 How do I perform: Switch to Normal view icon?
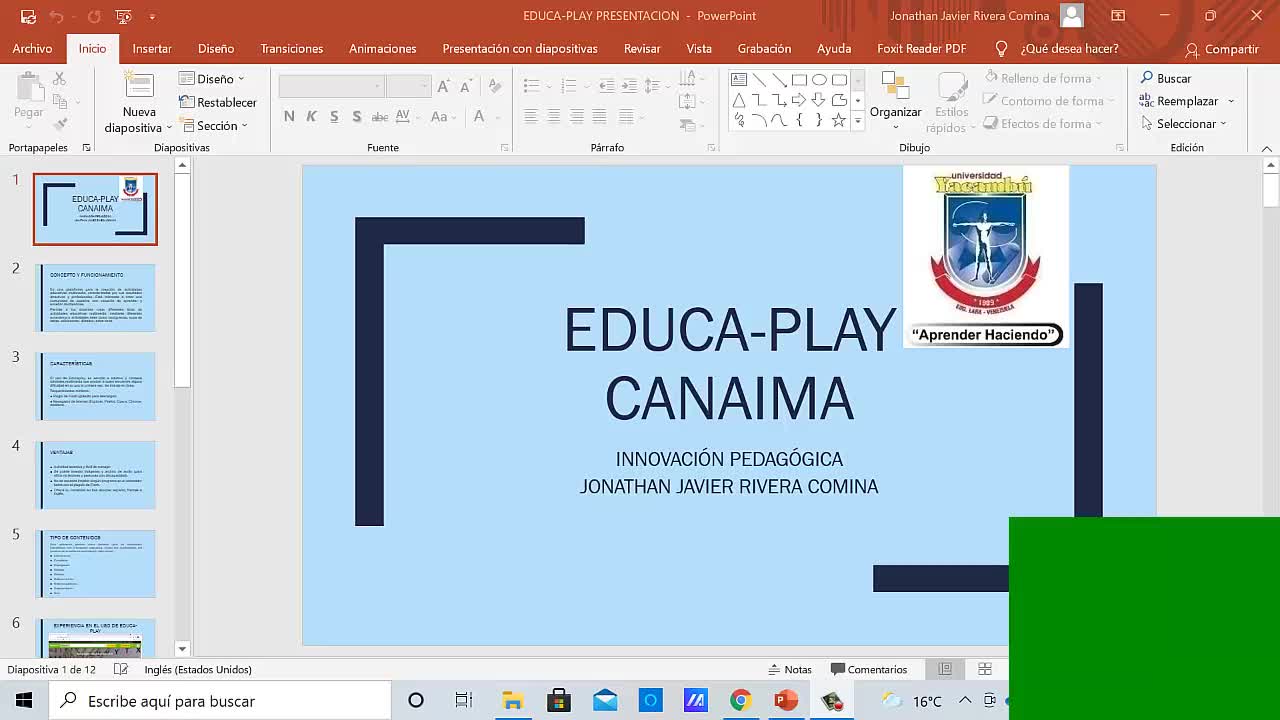[x=945, y=669]
